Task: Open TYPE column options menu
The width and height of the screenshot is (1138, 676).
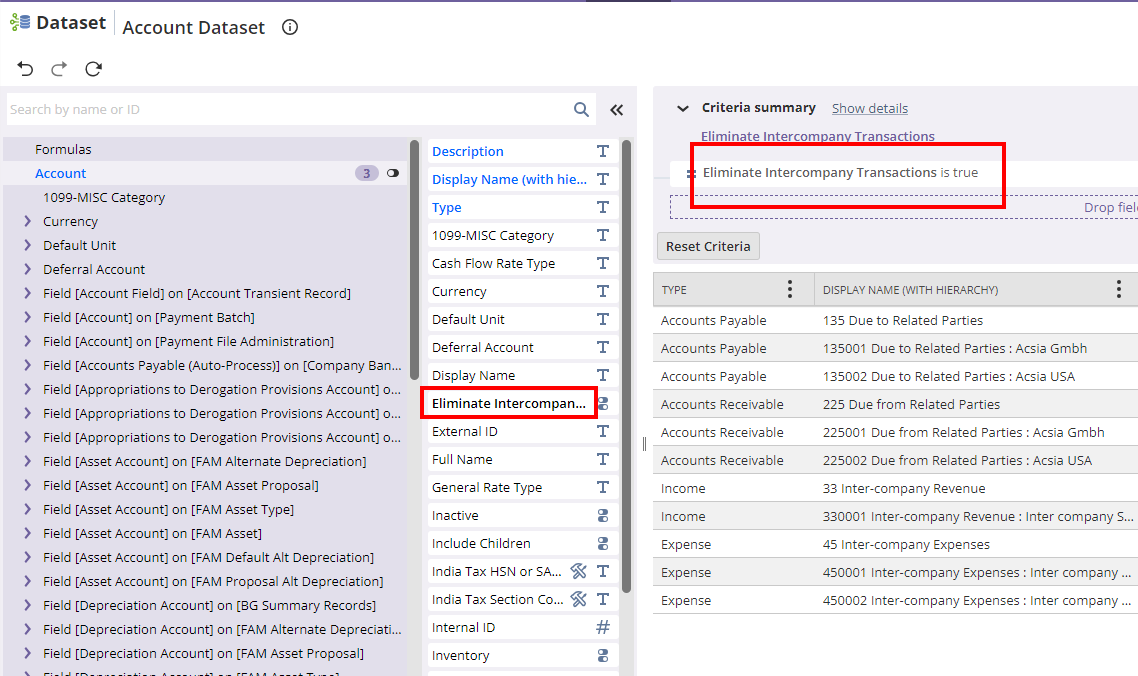Action: pyautogui.click(x=790, y=290)
